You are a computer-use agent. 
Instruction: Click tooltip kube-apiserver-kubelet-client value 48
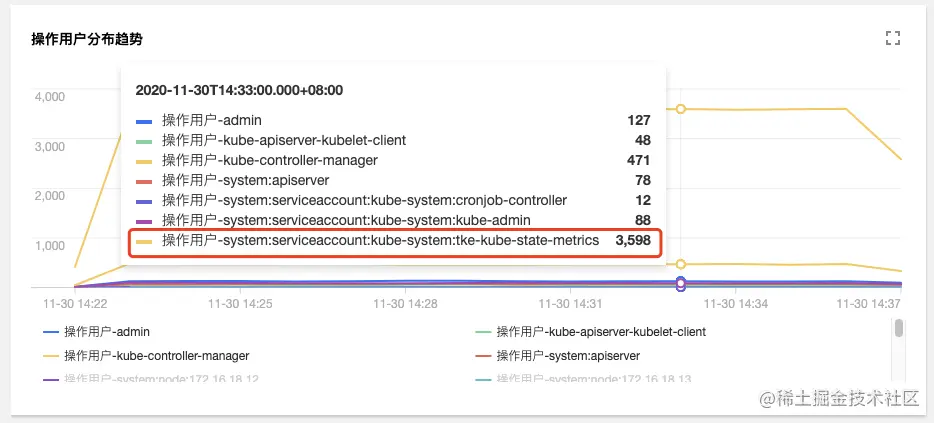tap(643, 141)
